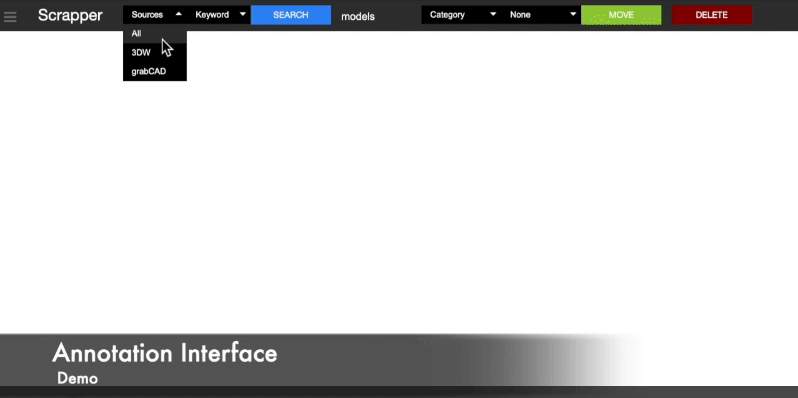Open the Keyword dropdown
The image size is (798, 398).
pos(219,15)
